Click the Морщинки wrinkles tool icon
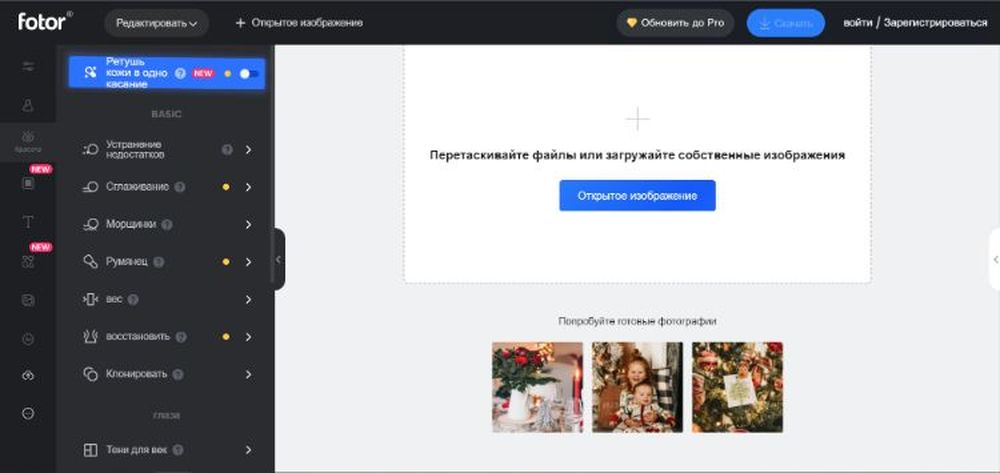 click(91, 224)
